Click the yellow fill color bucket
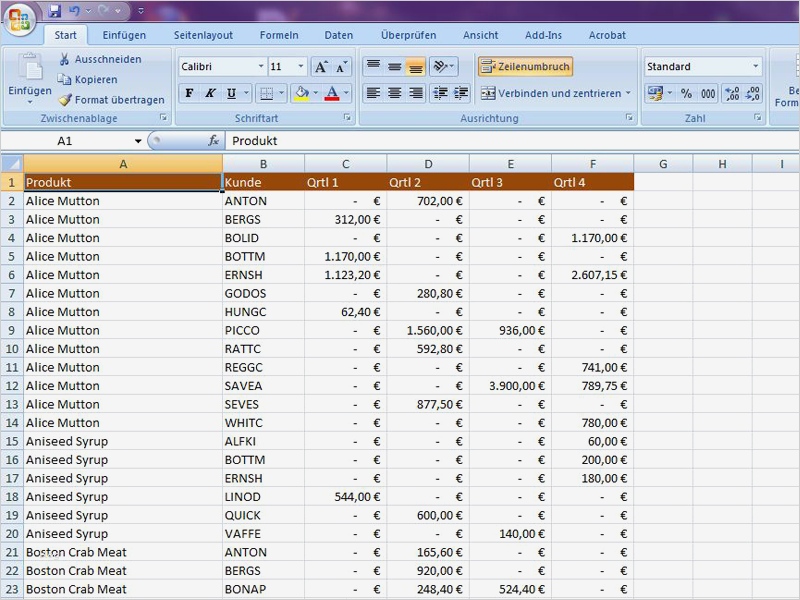The image size is (800, 600). tap(300, 93)
